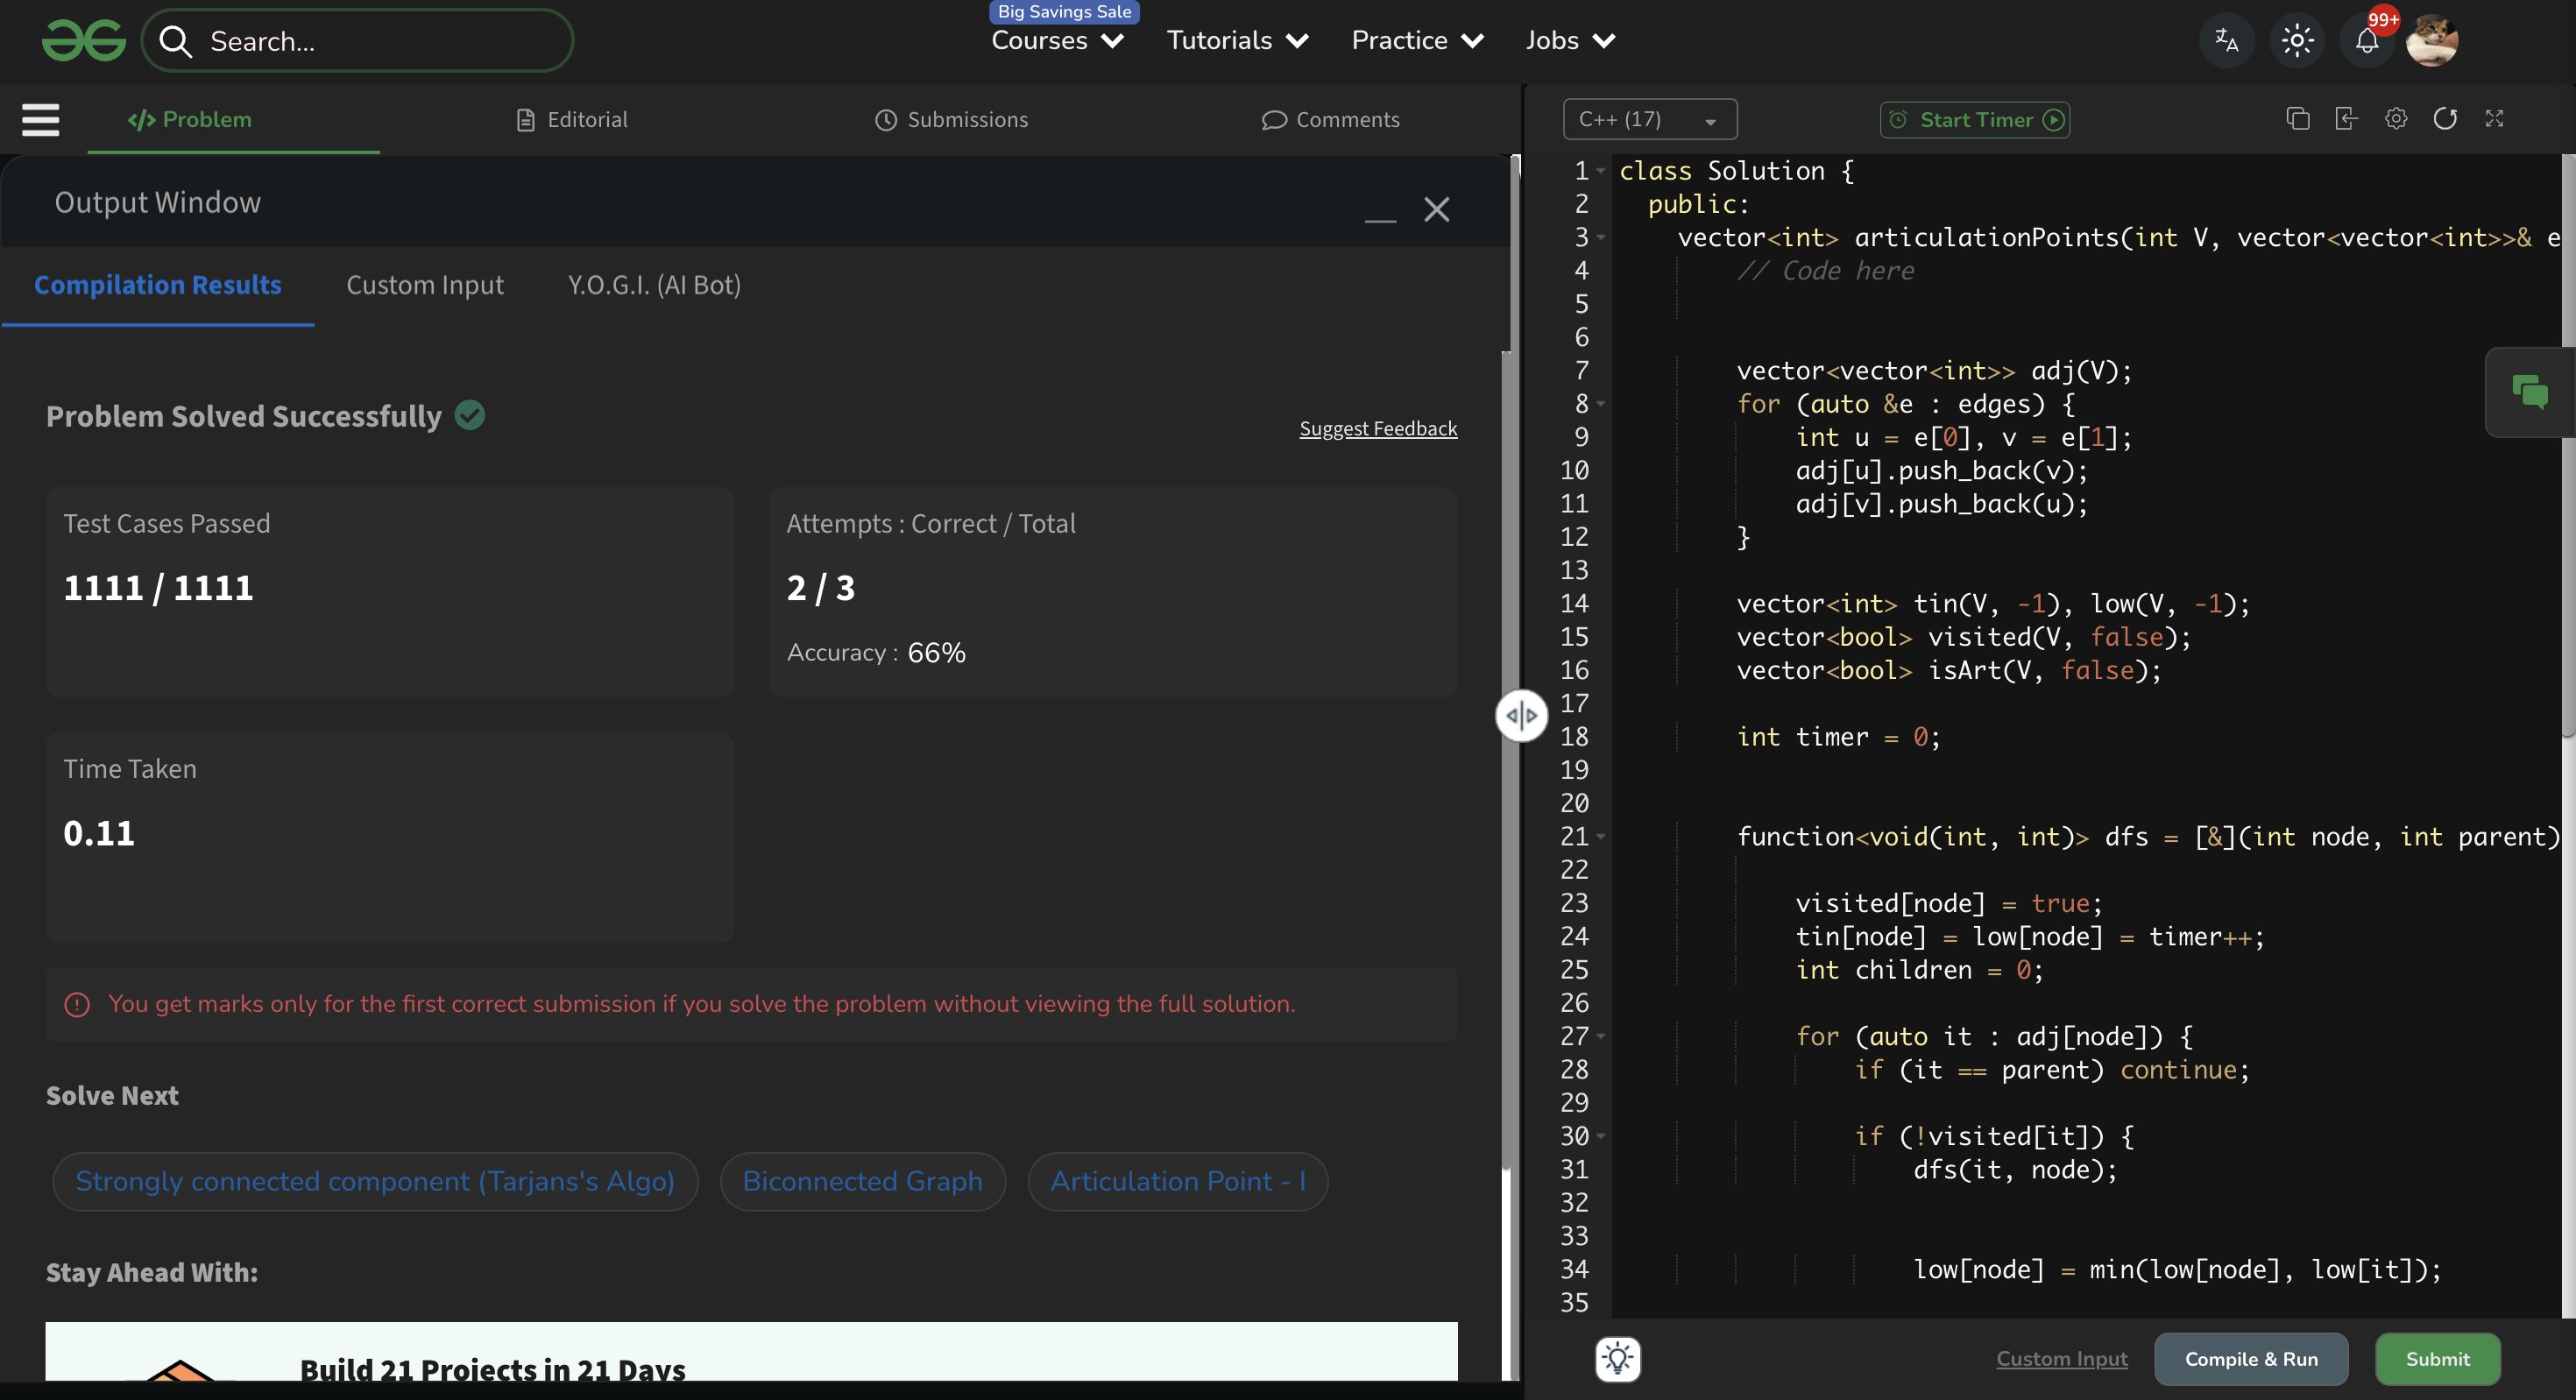Switch to the Editorial tab
Image resolution: width=2576 pixels, height=1400 pixels.
[572, 120]
